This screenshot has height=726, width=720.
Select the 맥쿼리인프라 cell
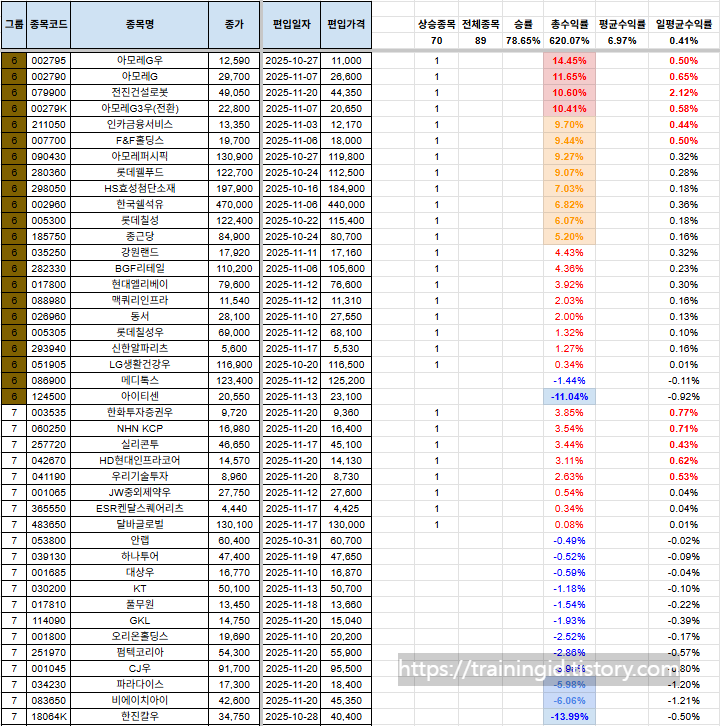pos(139,300)
